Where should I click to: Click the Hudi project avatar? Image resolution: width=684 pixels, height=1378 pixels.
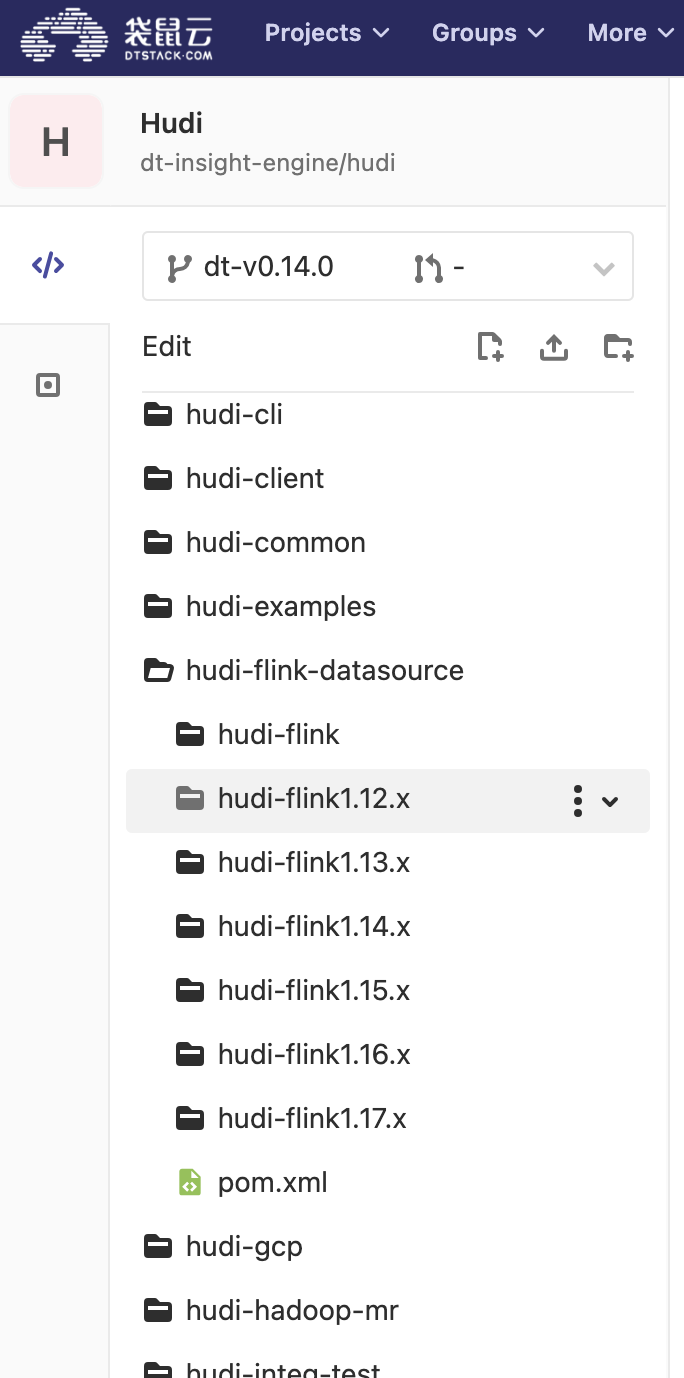click(x=56, y=142)
